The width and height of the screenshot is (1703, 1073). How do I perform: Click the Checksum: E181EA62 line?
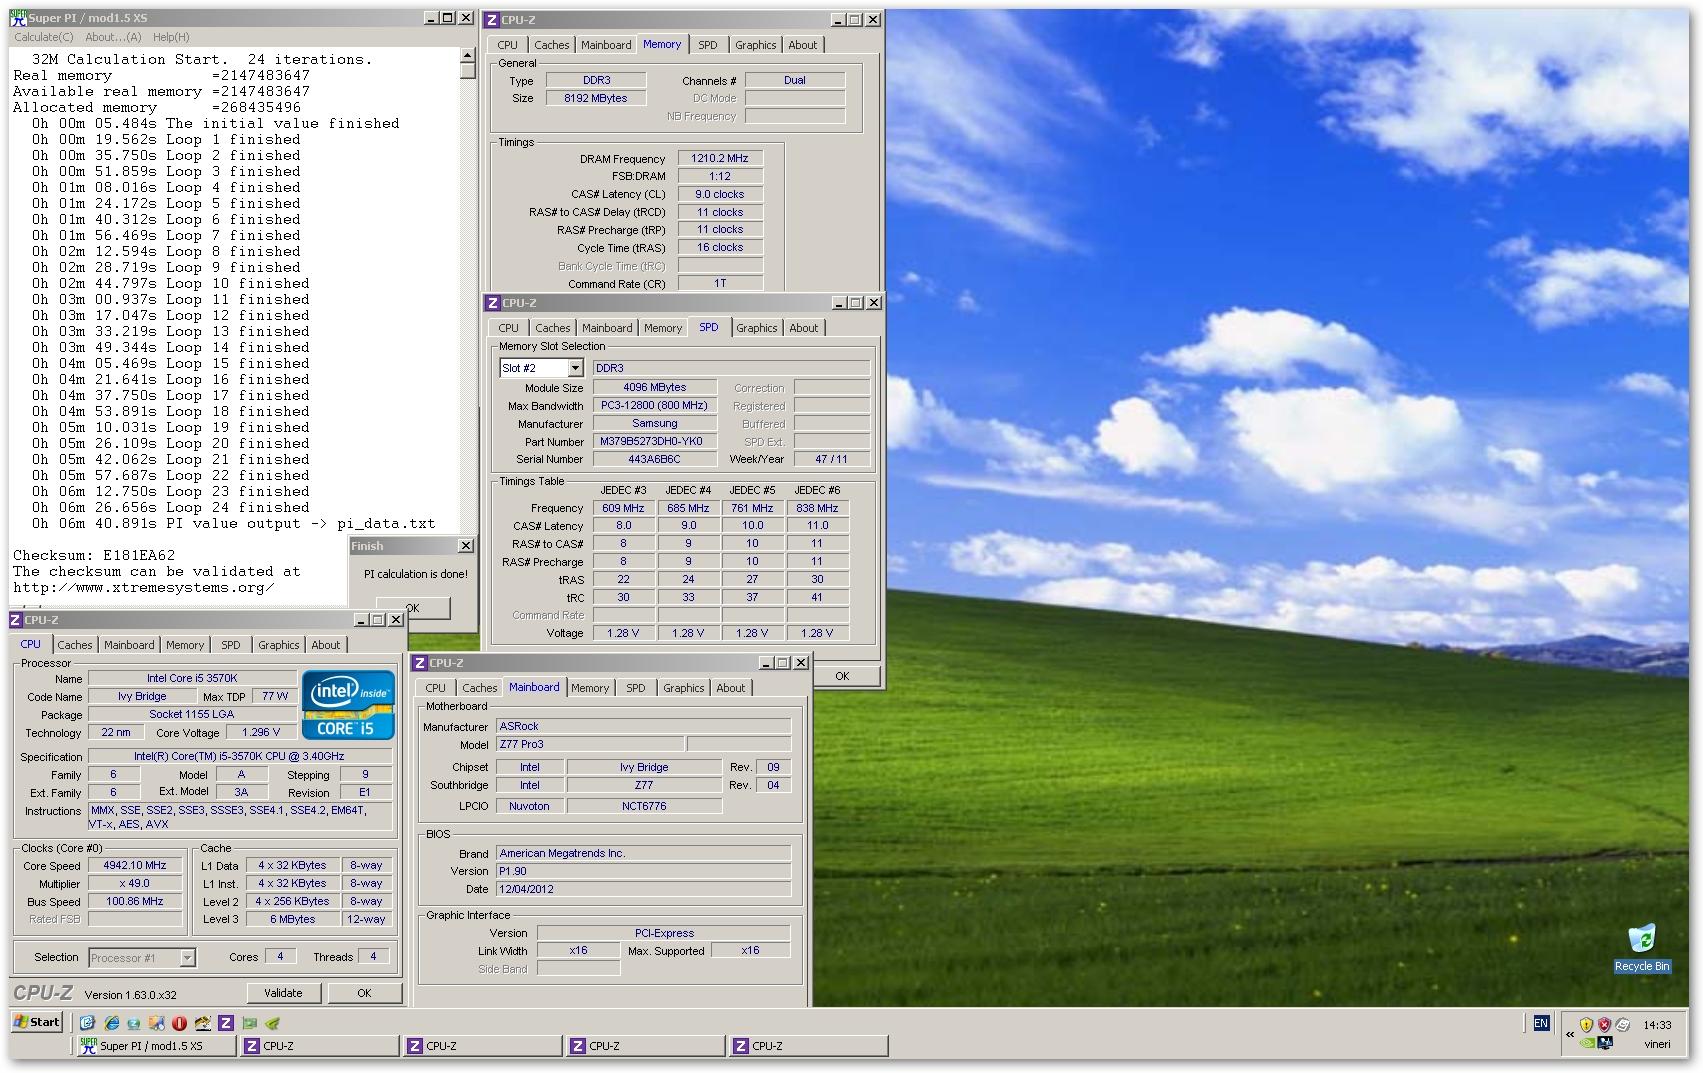(94, 555)
